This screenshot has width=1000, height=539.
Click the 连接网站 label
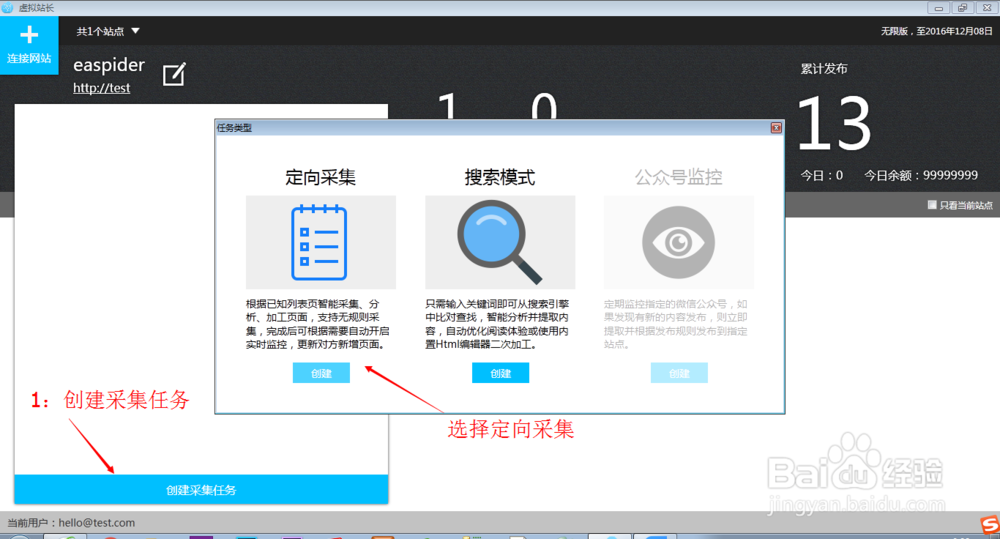[x=29, y=58]
